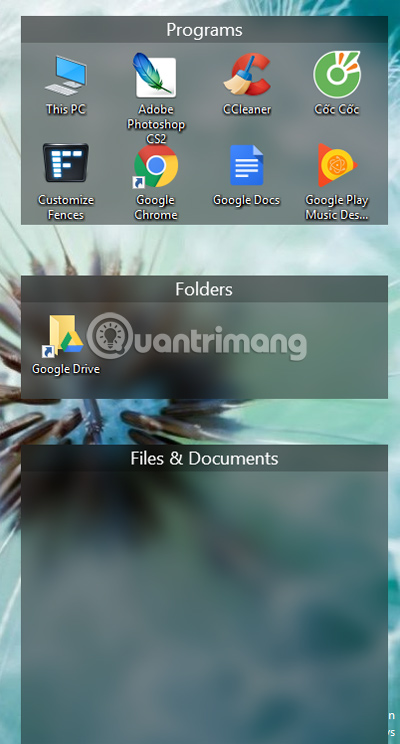The height and width of the screenshot is (744, 400).
Task: Click the Google Drive folder shortcut
Action: pyautogui.click(x=64, y=335)
